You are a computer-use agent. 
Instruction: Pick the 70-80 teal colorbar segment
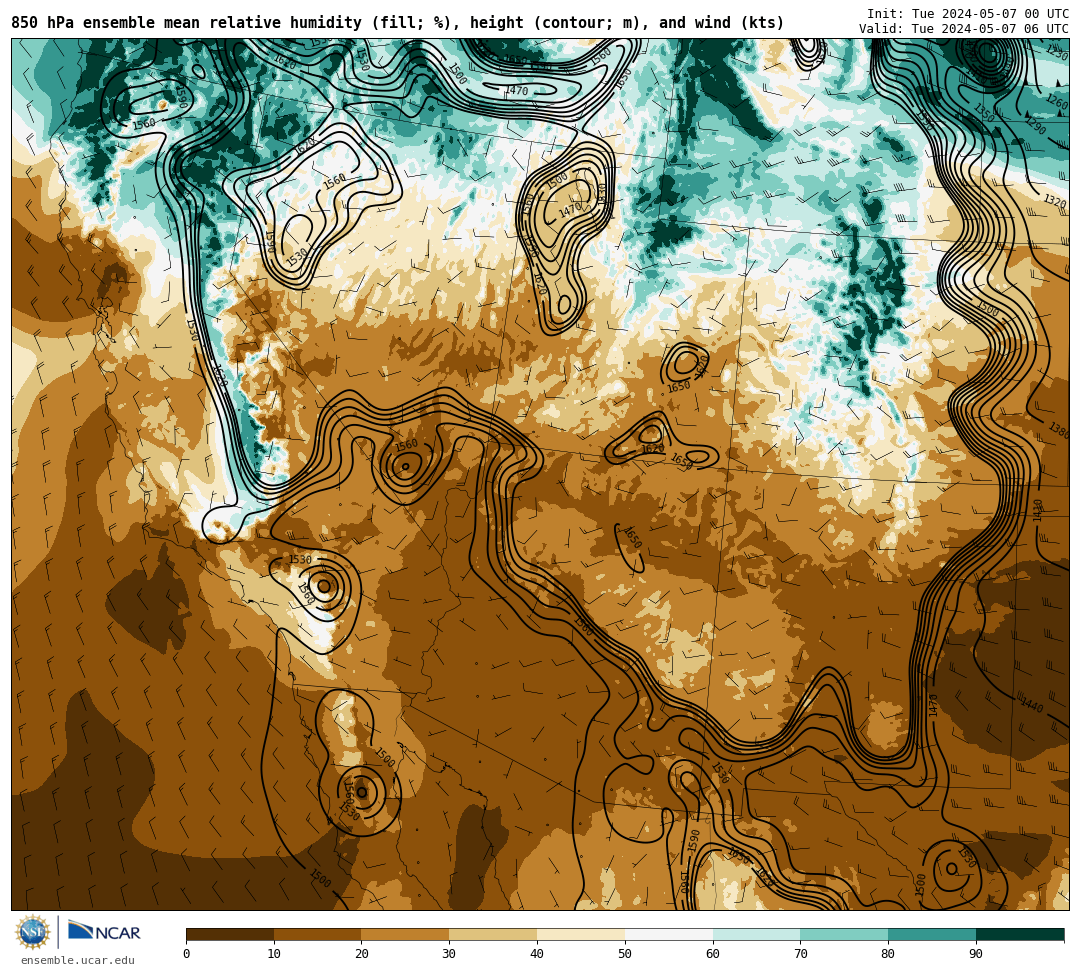[x=844, y=934]
